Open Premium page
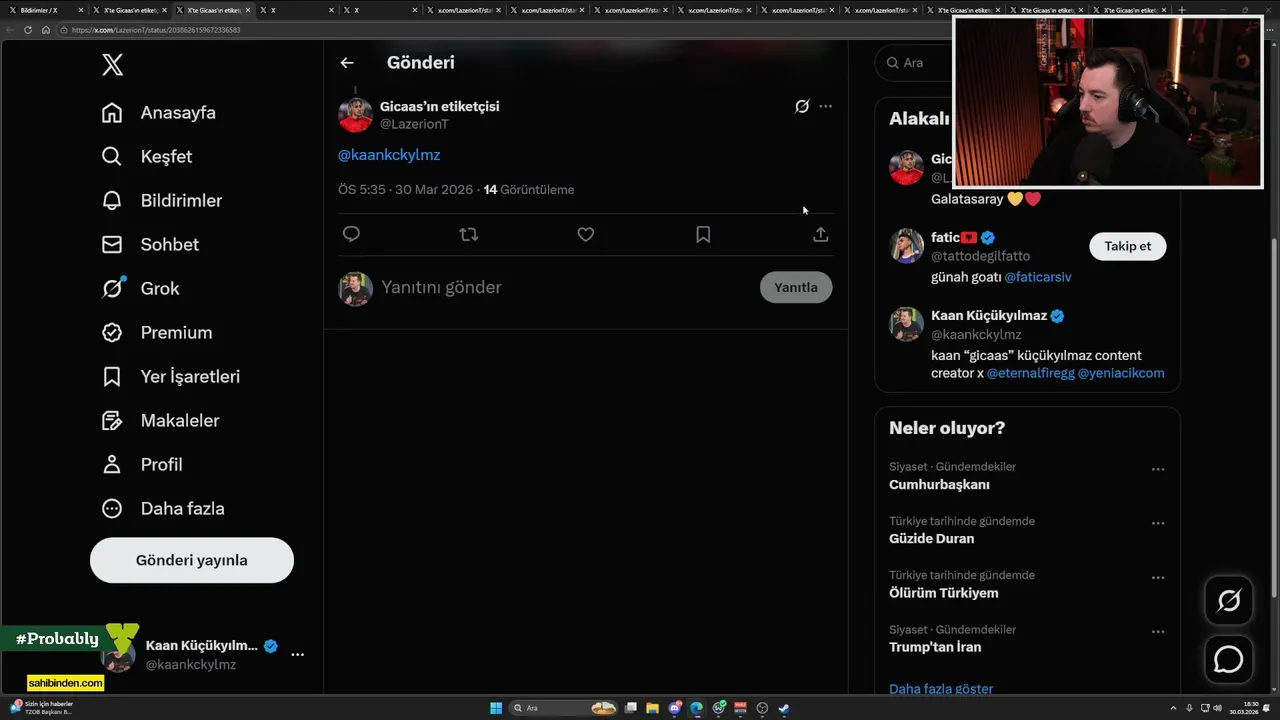 point(157,333)
